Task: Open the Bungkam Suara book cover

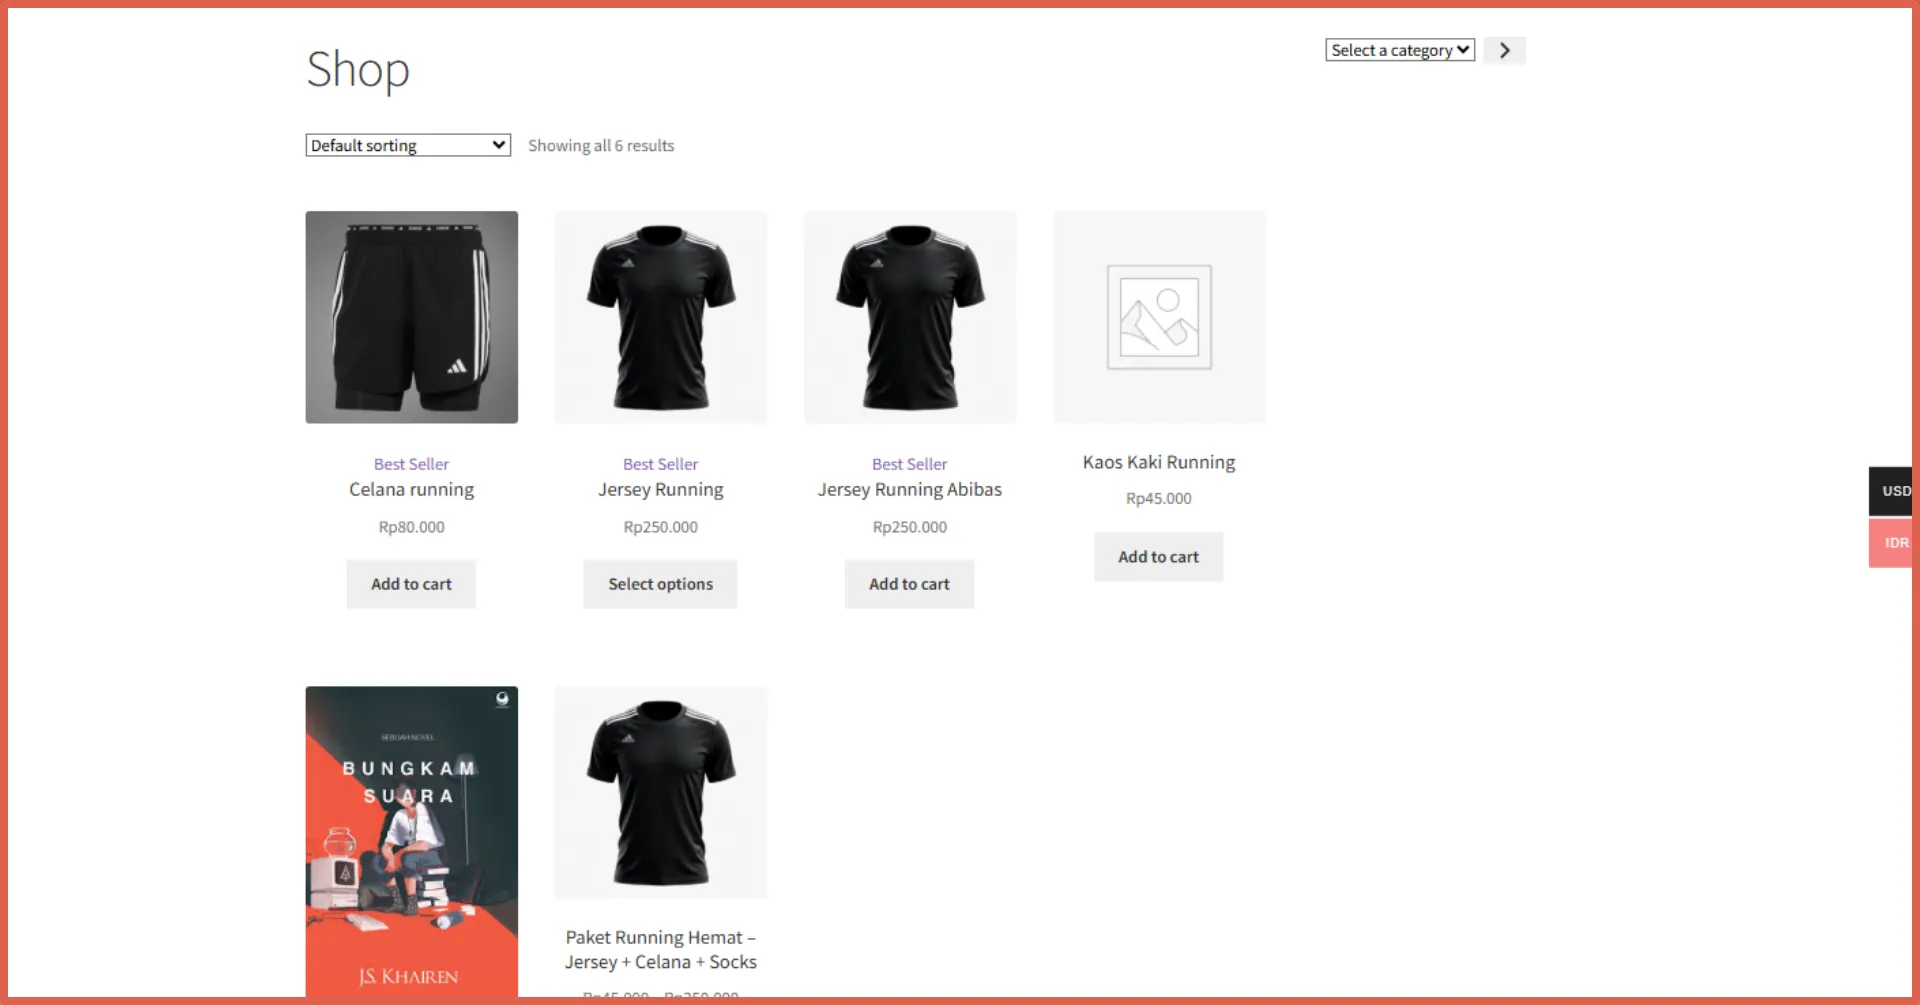Action: point(411,840)
